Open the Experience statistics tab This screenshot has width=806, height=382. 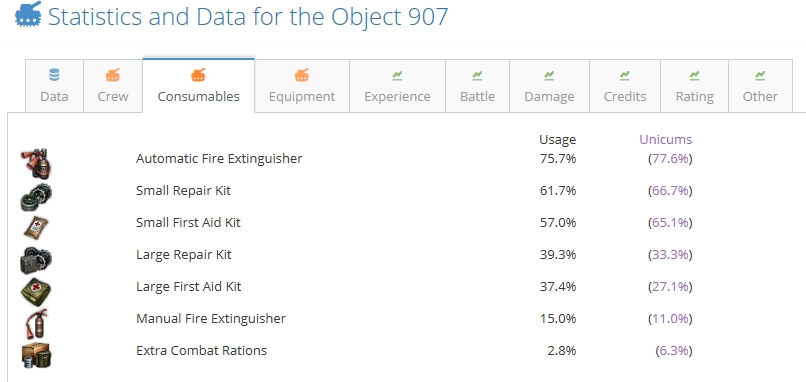[397, 86]
